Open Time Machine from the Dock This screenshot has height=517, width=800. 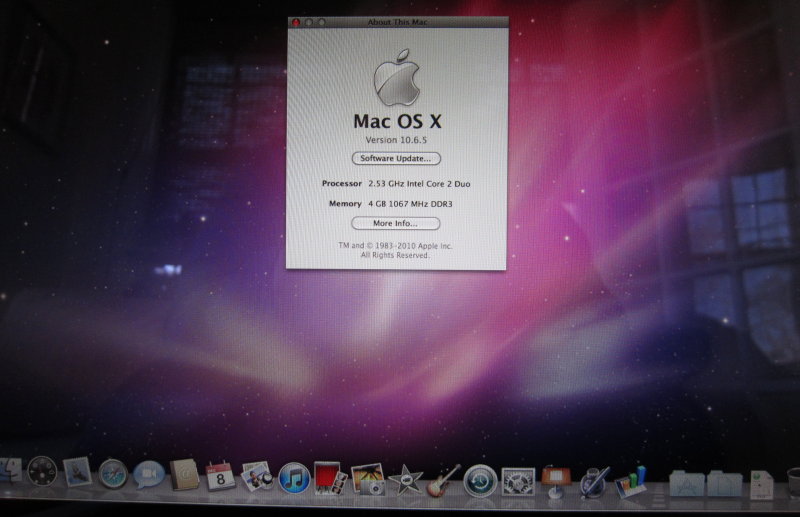pos(480,481)
